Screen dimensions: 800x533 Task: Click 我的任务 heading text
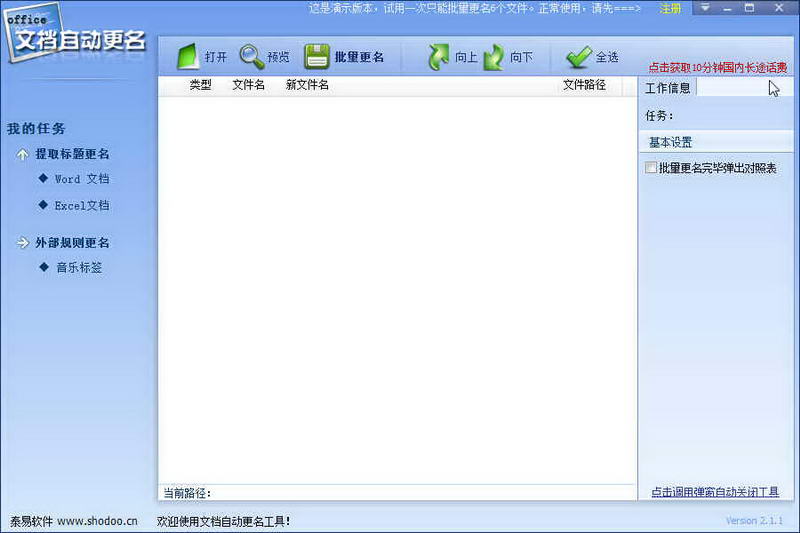coord(36,129)
